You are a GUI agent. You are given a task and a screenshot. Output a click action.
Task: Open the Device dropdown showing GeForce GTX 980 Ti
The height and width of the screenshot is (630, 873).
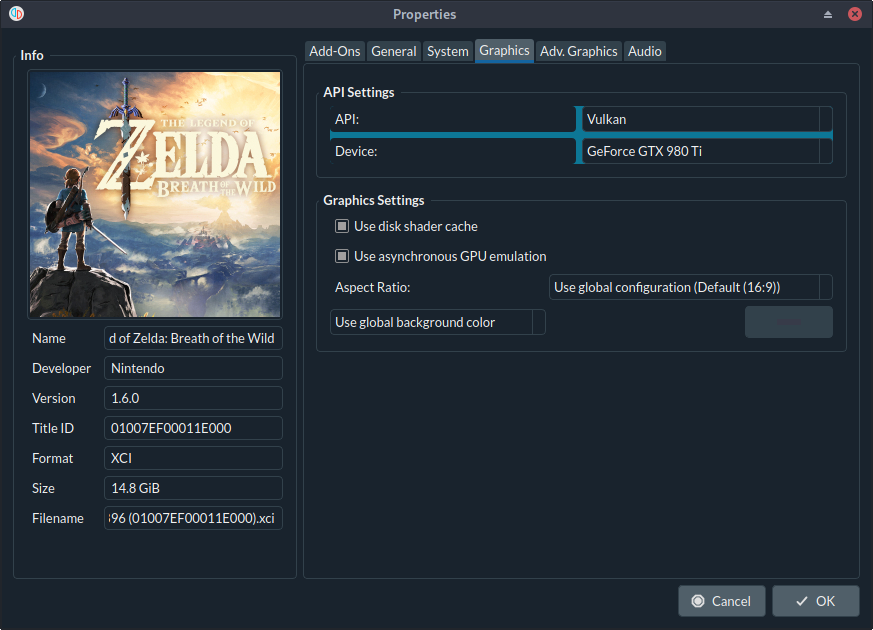(706, 152)
